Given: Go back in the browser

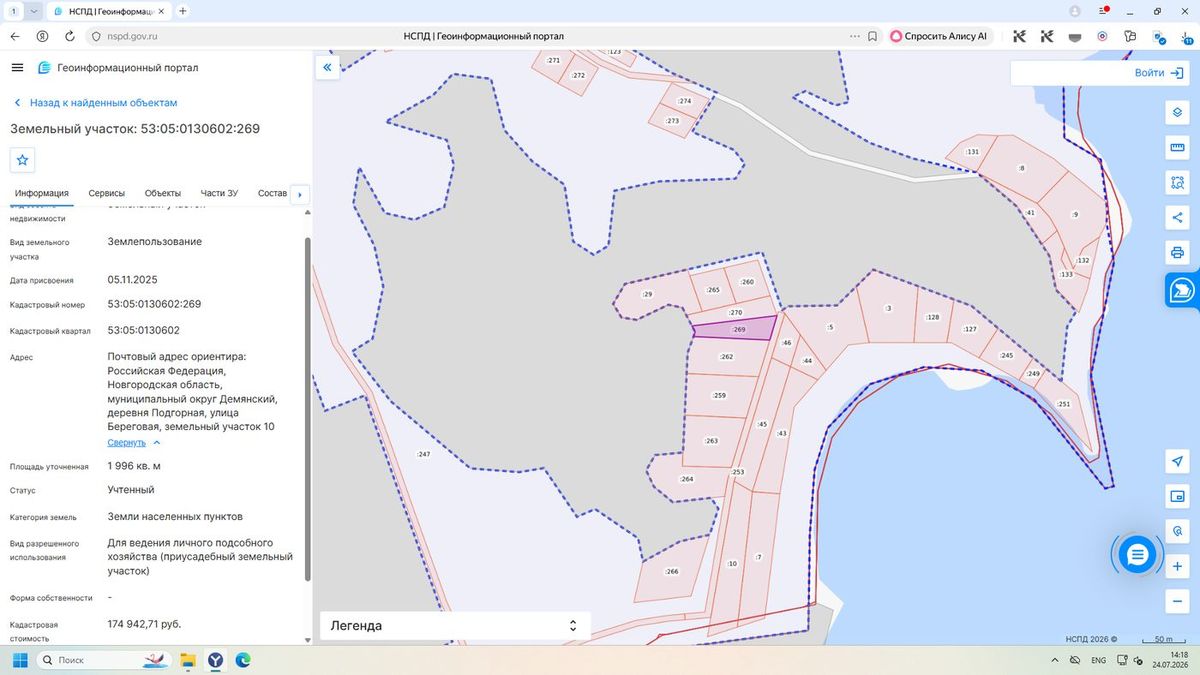Looking at the screenshot, I should [14, 36].
